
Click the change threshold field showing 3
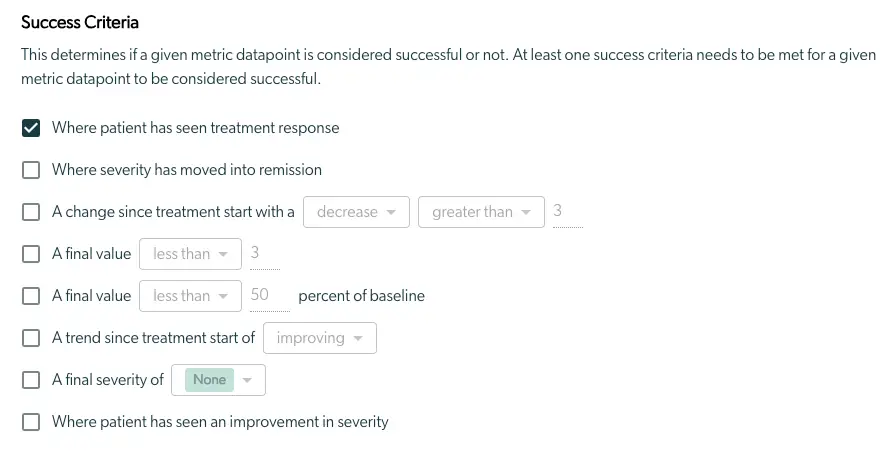coord(566,212)
